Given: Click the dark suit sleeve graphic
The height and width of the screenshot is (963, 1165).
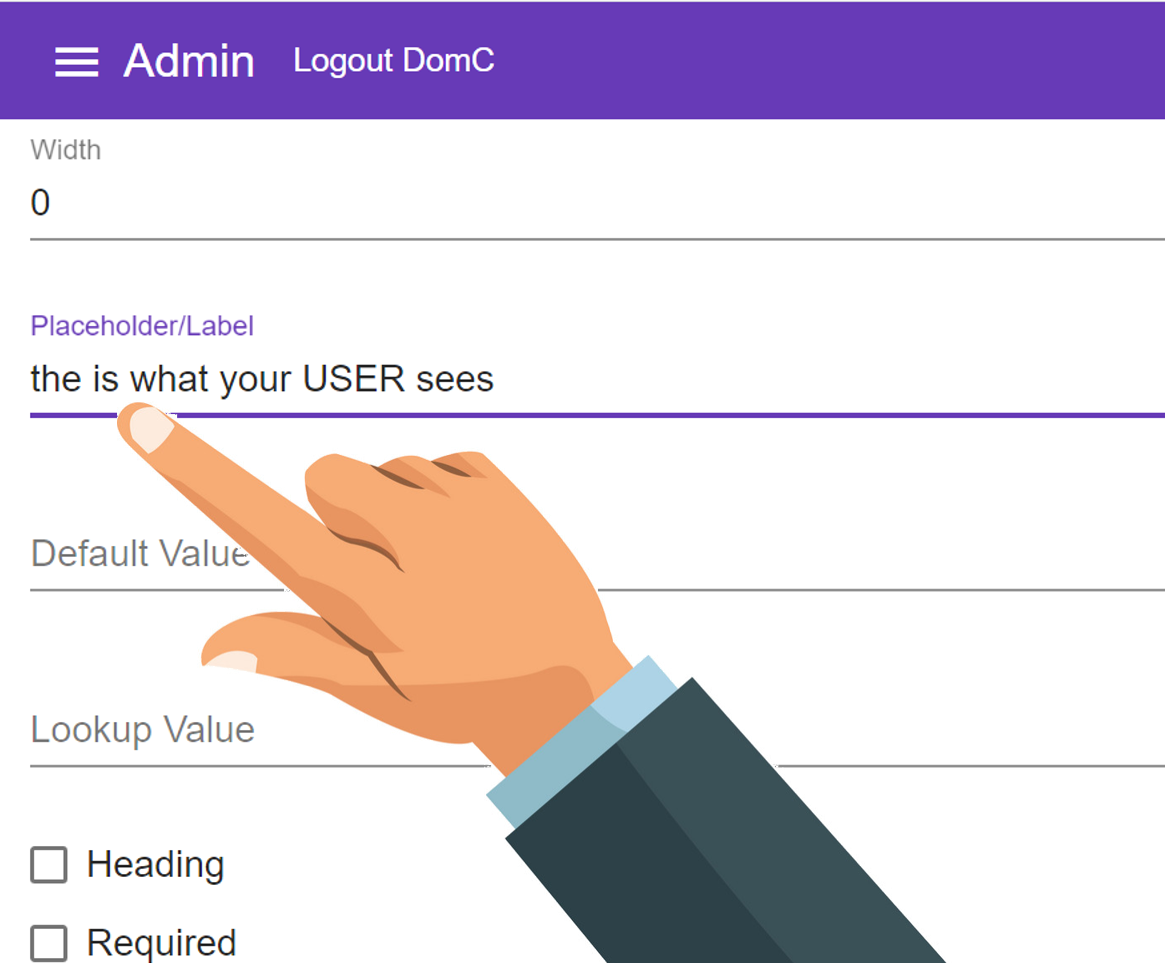Looking at the screenshot, I should (713, 840).
